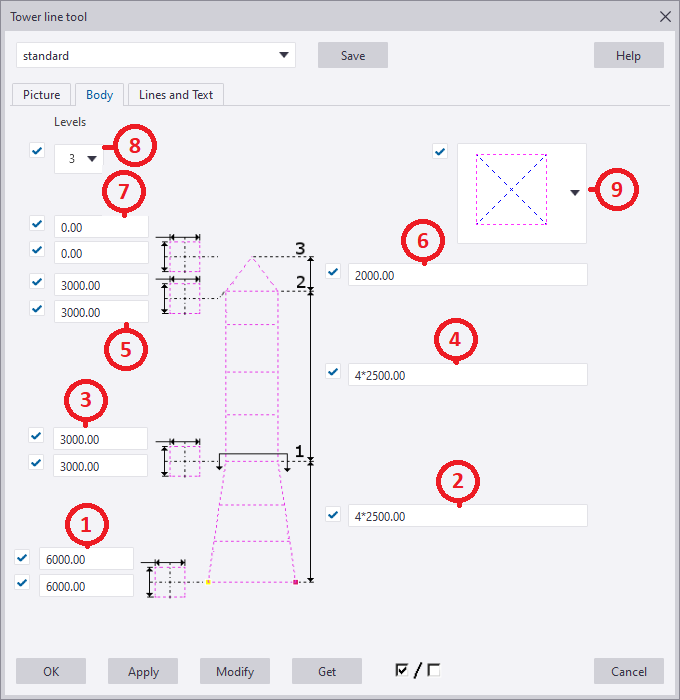This screenshot has height=700, width=680.
Task: Expand the Levels count dropdown showing 3
Action: click(79, 158)
